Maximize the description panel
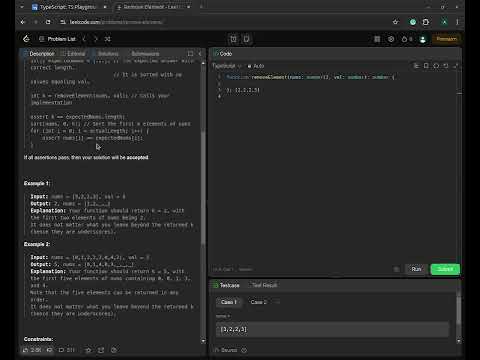 190,54
